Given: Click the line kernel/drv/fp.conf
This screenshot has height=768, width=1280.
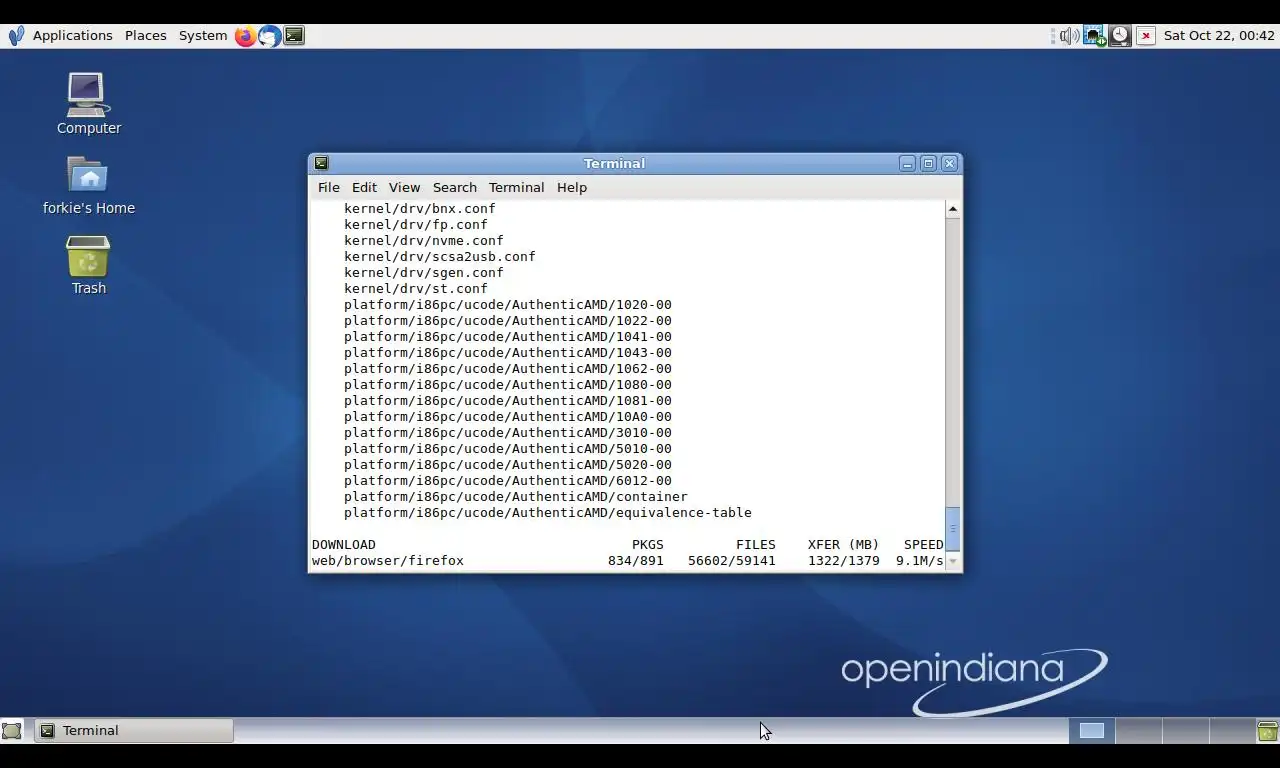Looking at the screenshot, I should [416, 225].
